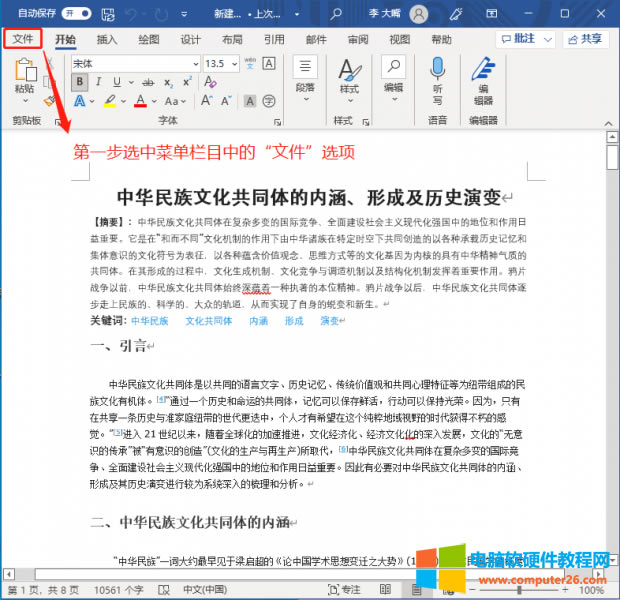Open the File (文件) menu tab

(x=23, y=38)
